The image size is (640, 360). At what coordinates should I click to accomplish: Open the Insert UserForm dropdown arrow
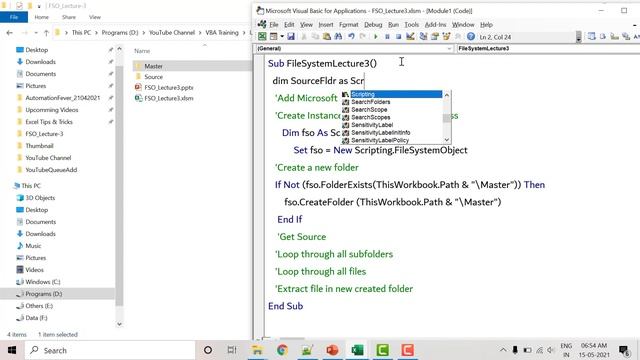(x=282, y=37)
